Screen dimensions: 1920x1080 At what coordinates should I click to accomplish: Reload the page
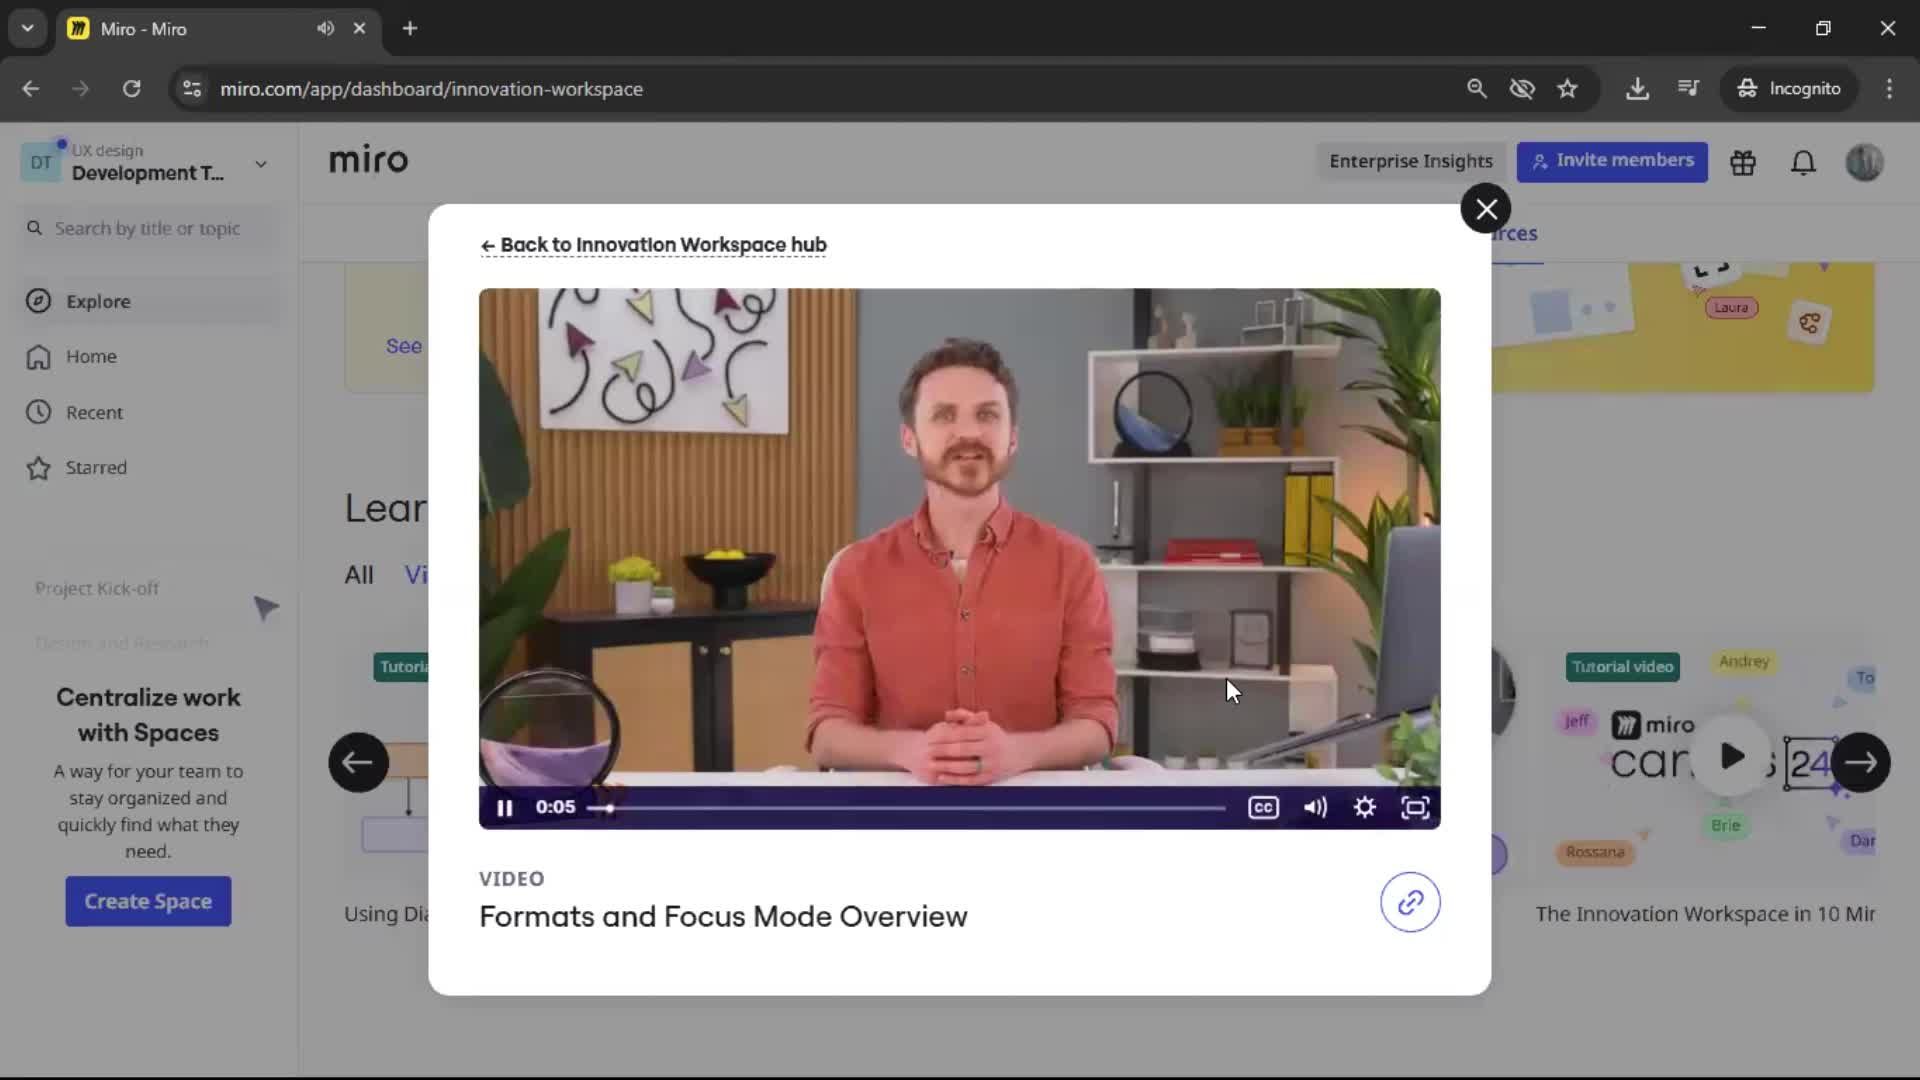(131, 89)
